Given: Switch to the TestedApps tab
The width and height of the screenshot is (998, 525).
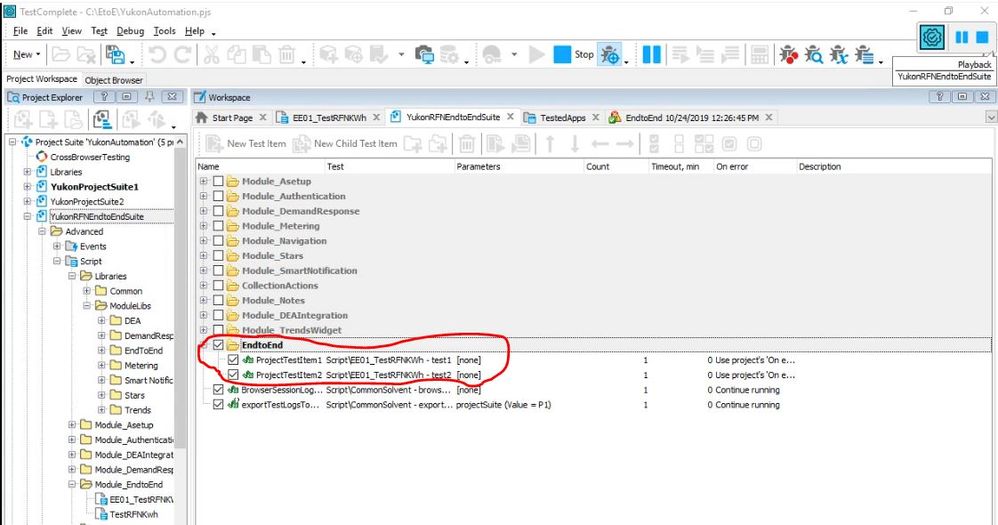Looking at the screenshot, I should [x=562, y=118].
